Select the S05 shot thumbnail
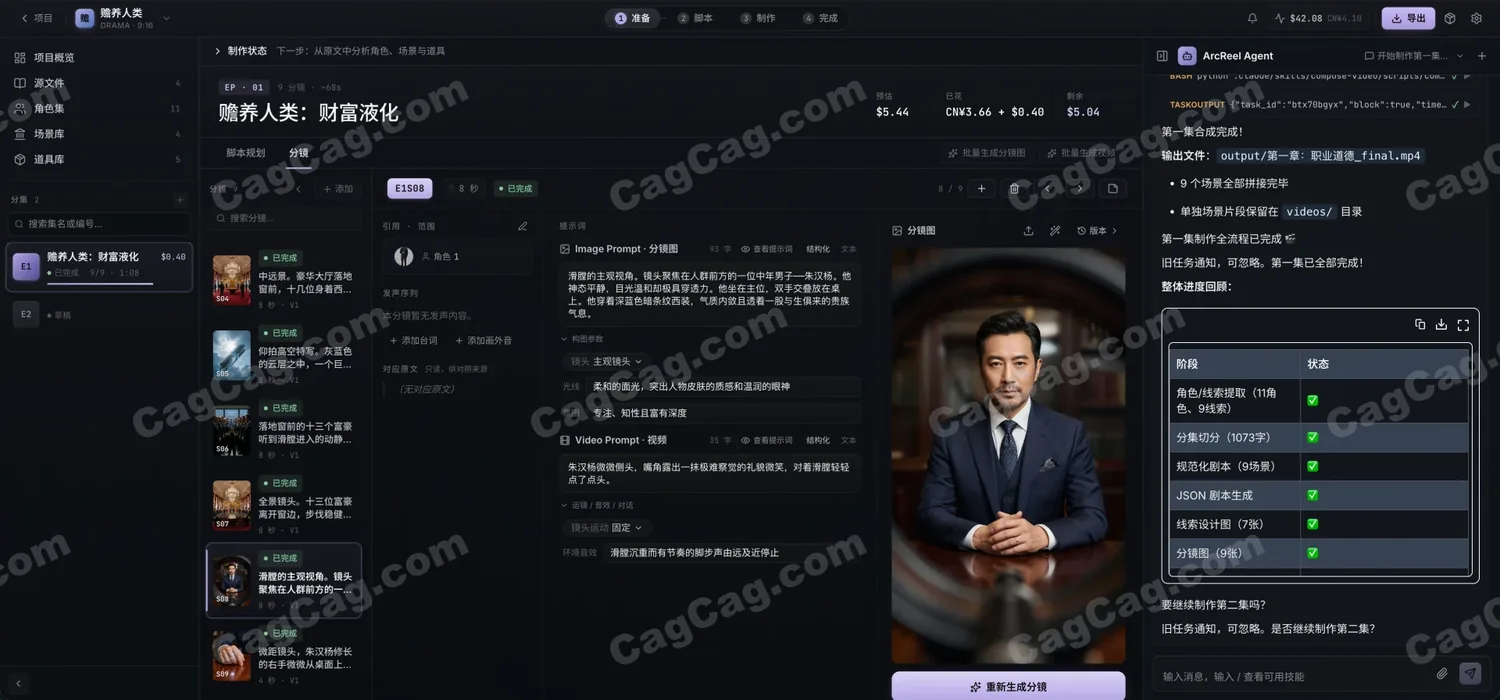Viewport: 1500px width, 700px height. coord(232,355)
